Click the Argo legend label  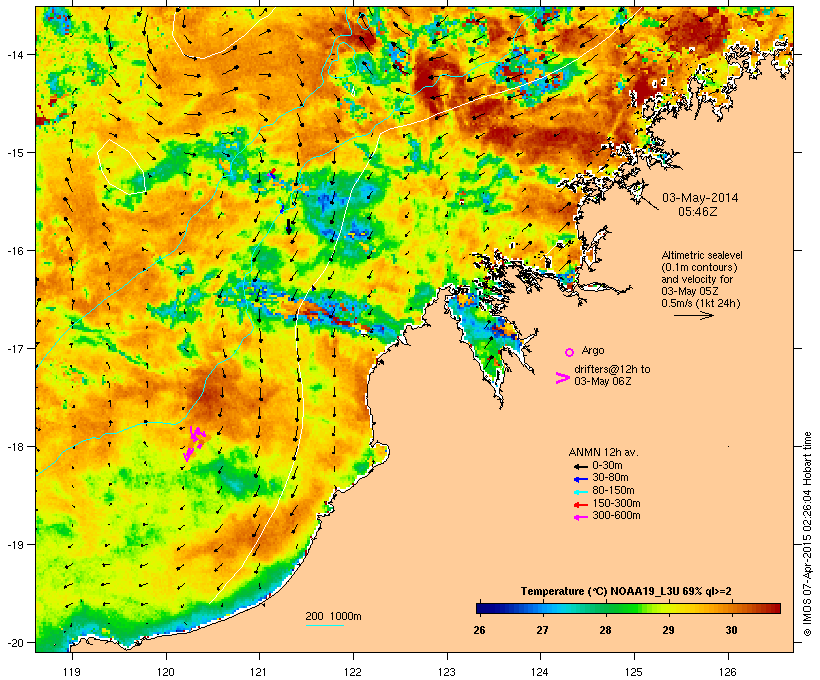click(593, 350)
